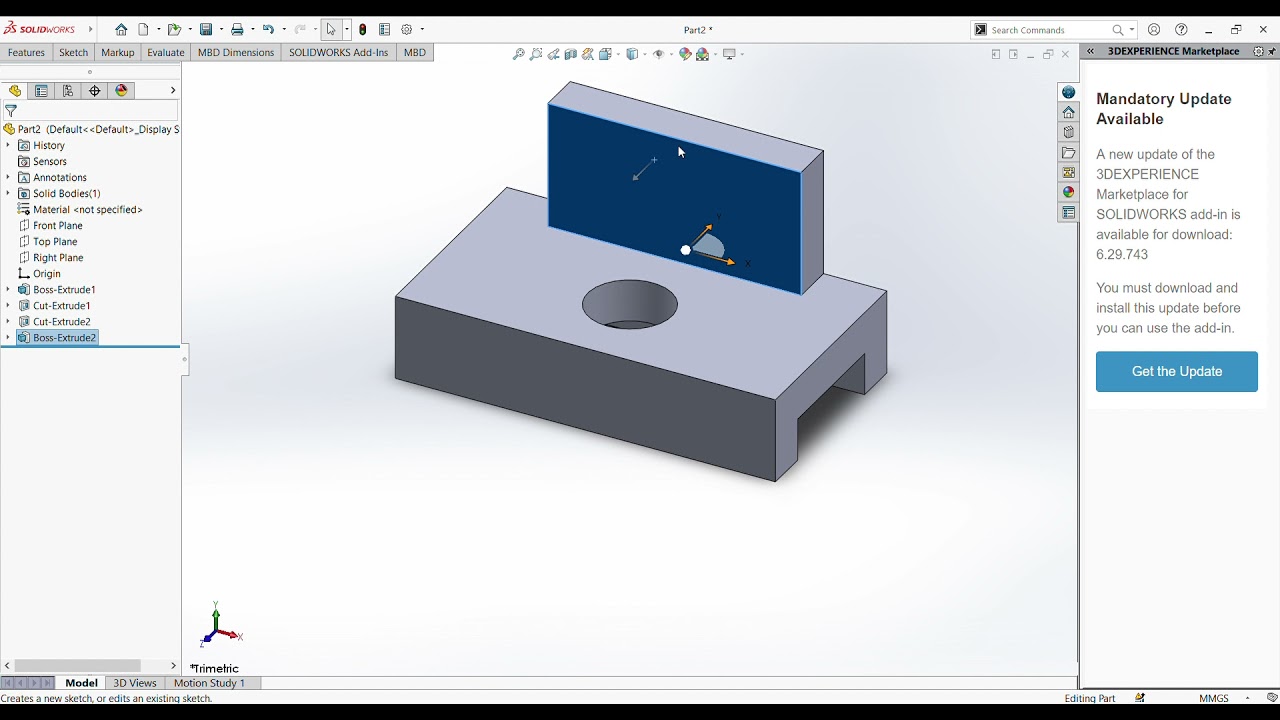Click the user login icon
Screen dimensions: 1280x720
1154,30
